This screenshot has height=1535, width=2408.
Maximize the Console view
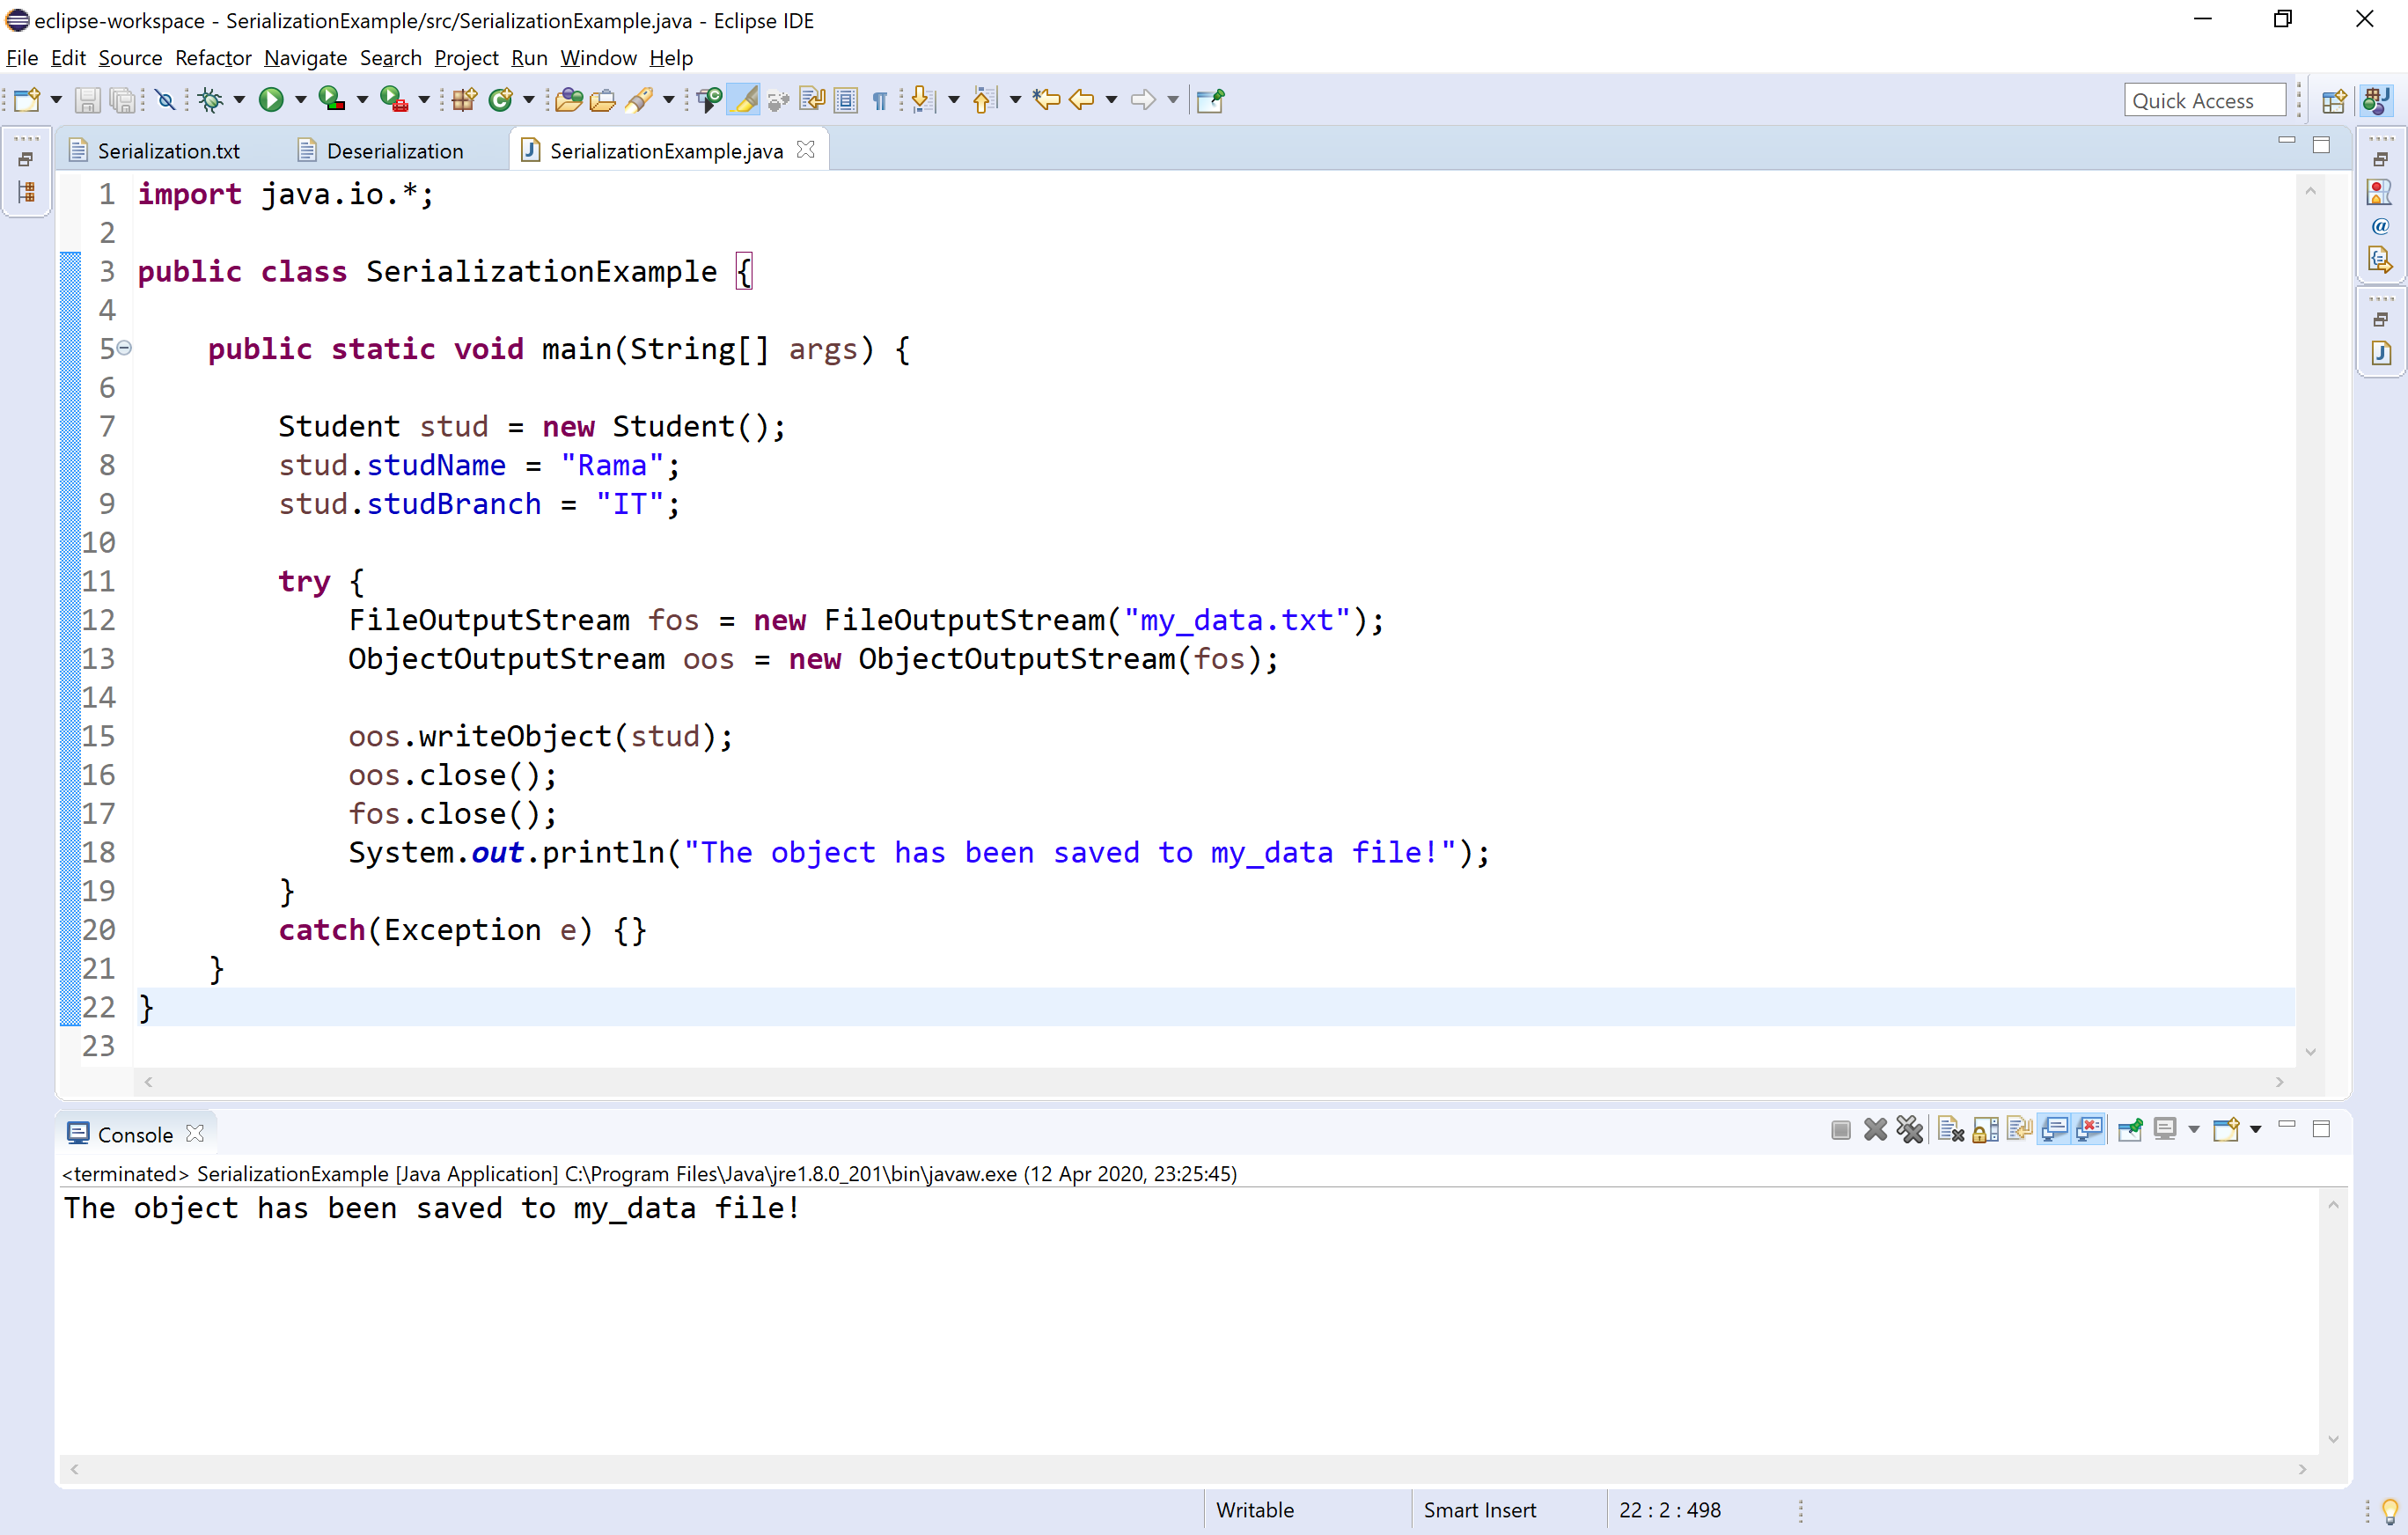pos(2322,1128)
